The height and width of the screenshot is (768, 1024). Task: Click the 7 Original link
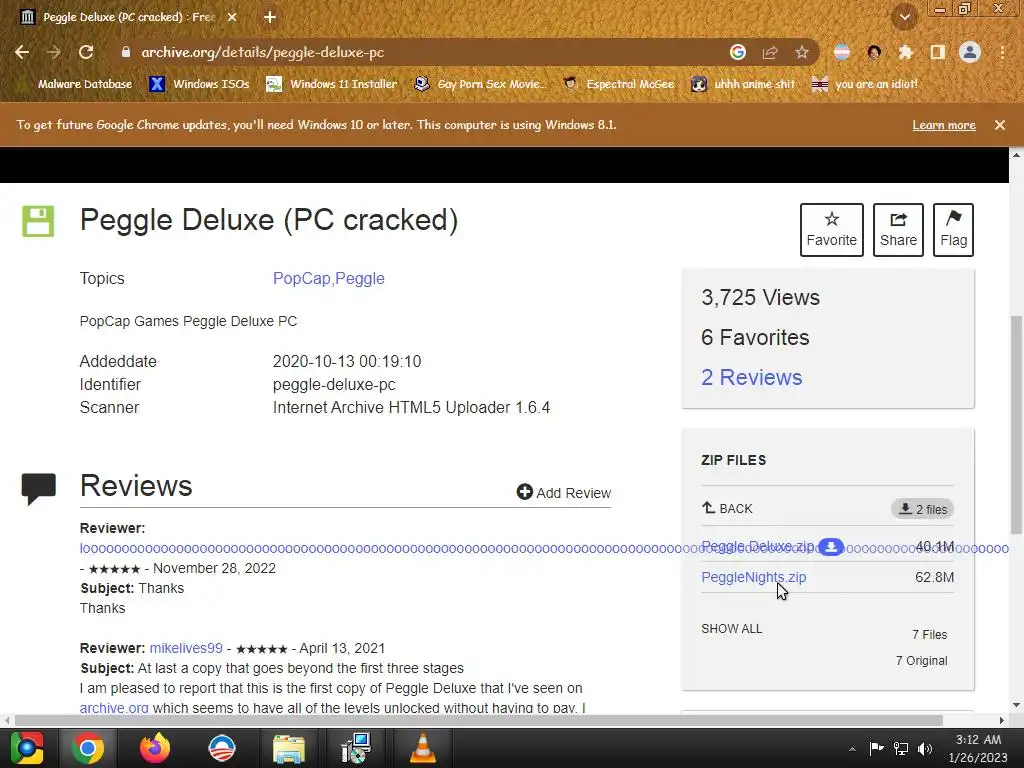coord(921,660)
